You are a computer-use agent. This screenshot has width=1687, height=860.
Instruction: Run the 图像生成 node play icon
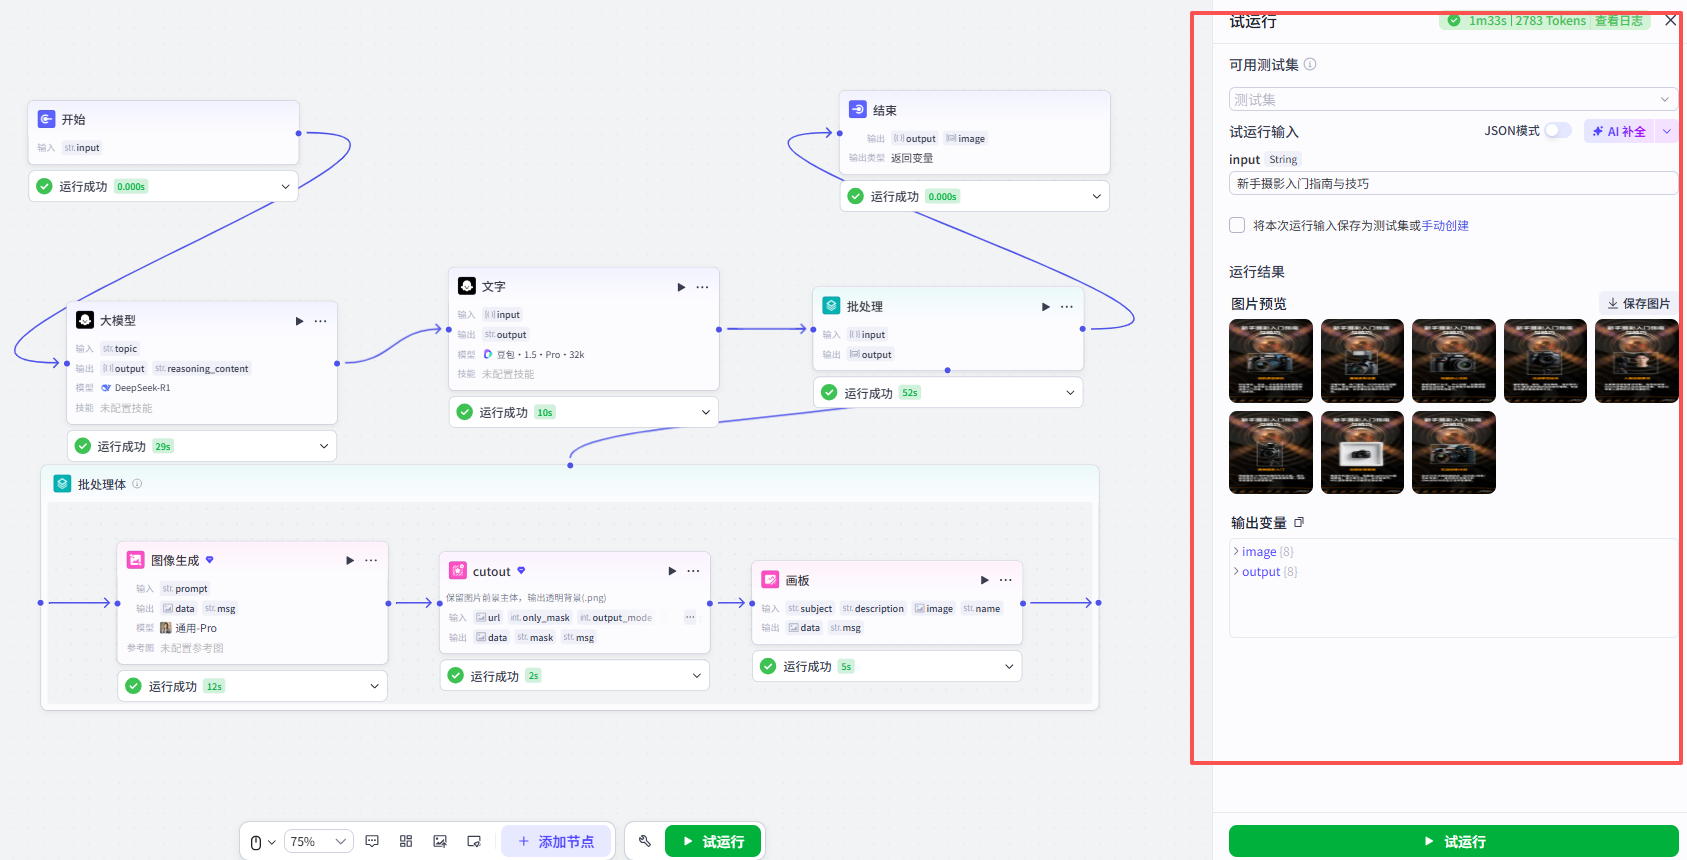click(350, 560)
